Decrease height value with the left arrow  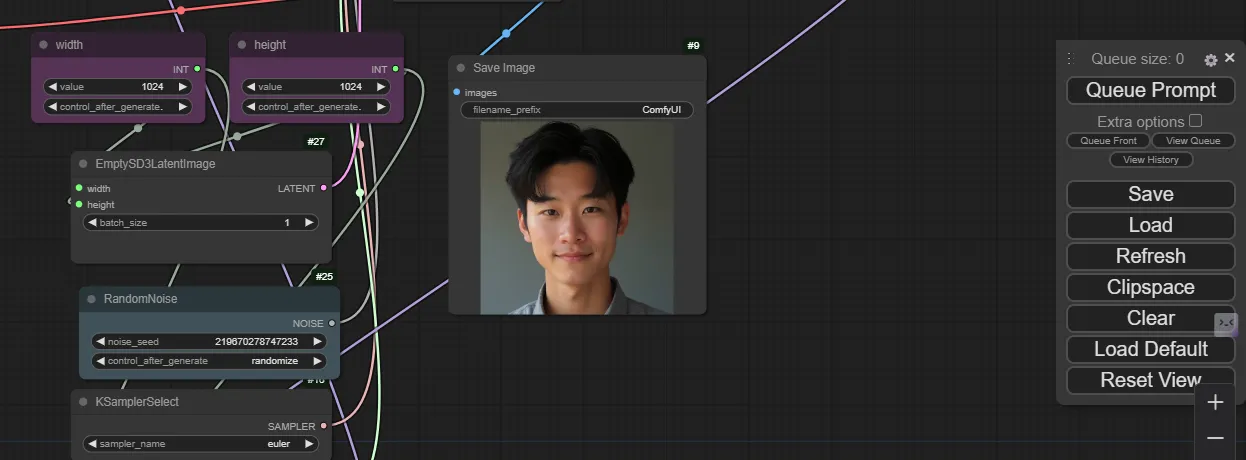pyautogui.click(x=250, y=87)
